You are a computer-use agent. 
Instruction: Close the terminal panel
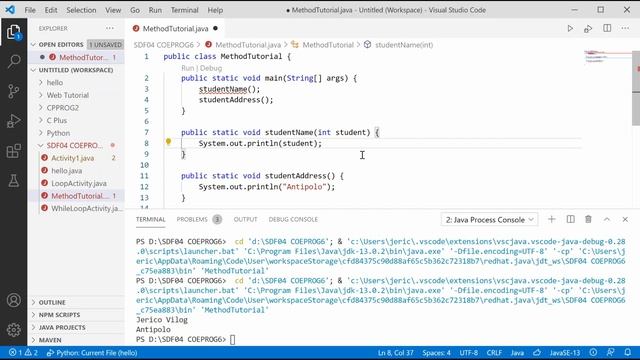coord(625,219)
